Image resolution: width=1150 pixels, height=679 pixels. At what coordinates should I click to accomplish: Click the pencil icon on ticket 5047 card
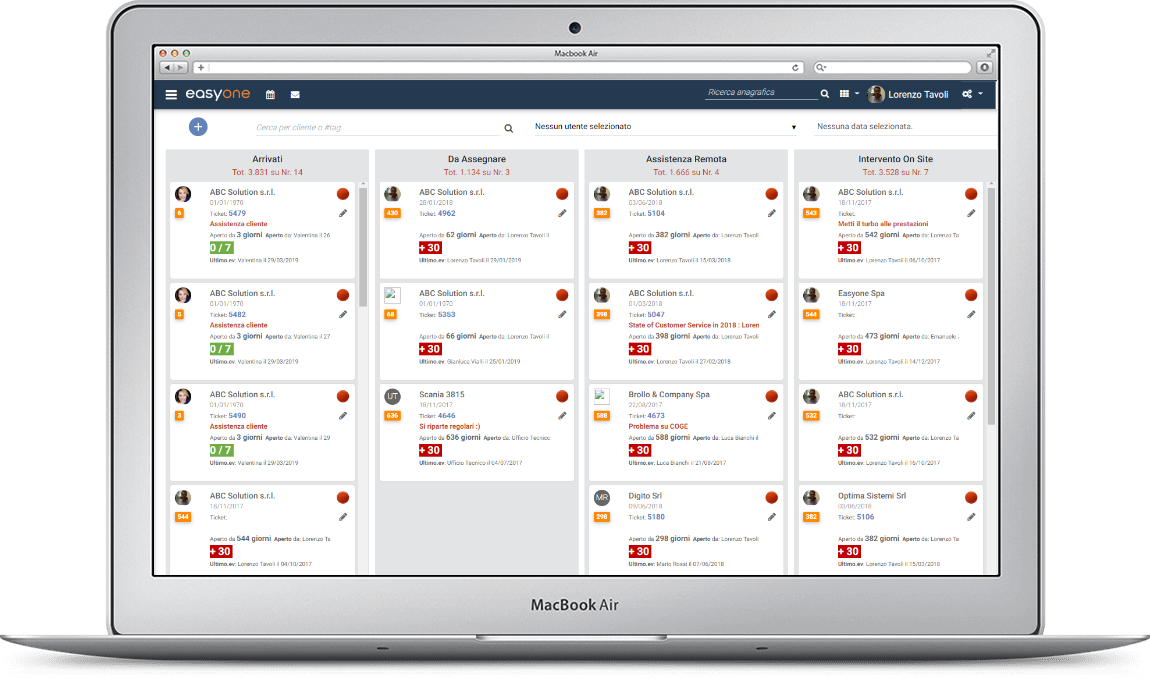tap(772, 315)
